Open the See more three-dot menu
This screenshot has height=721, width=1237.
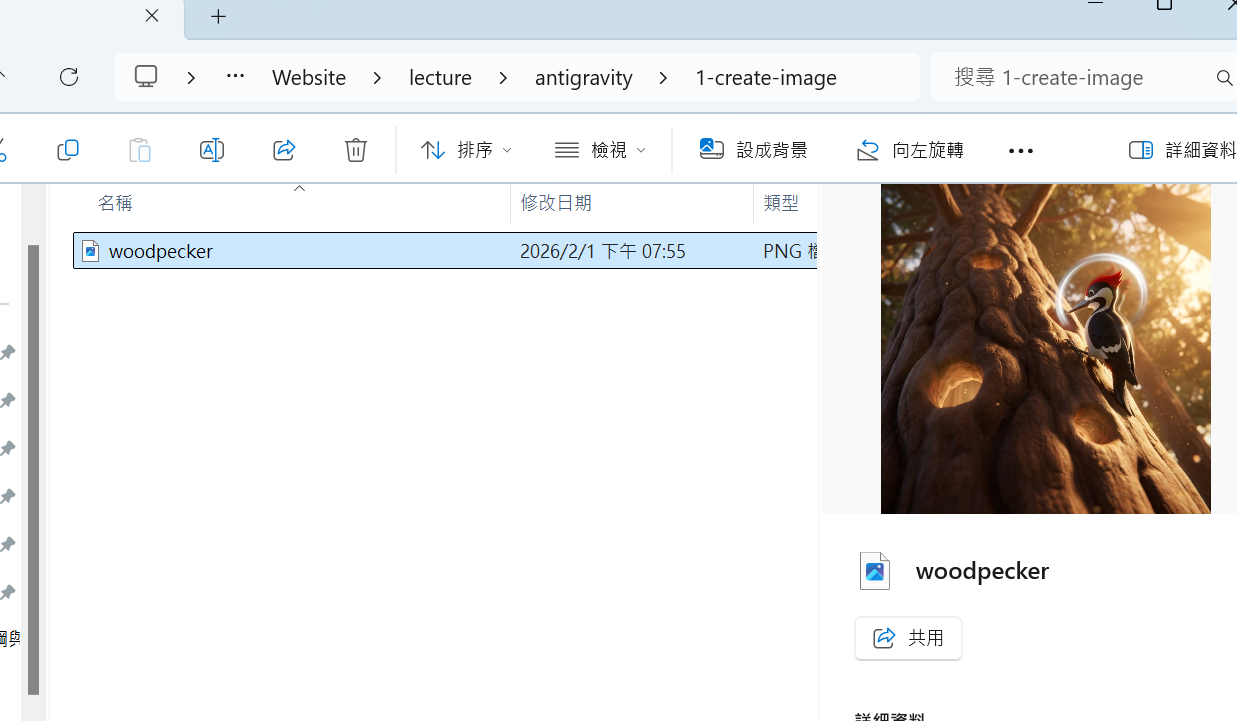pos(1020,151)
